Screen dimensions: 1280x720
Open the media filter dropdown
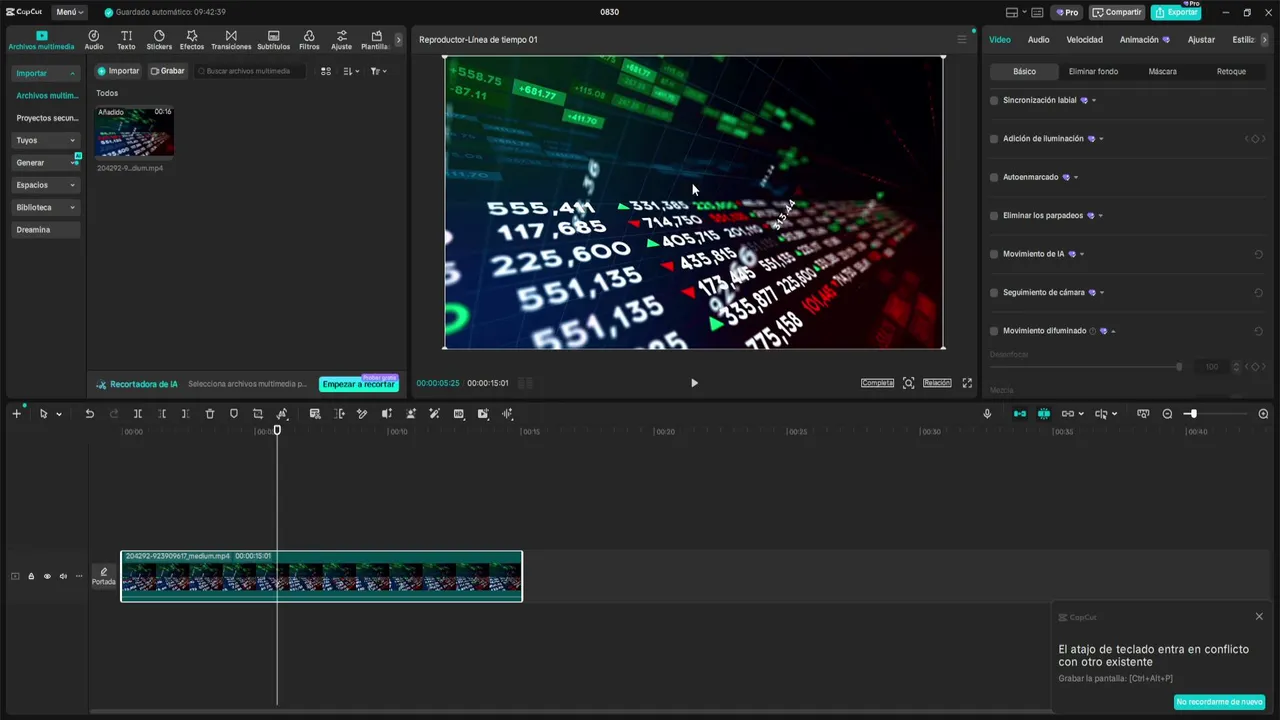(x=378, y=71)
